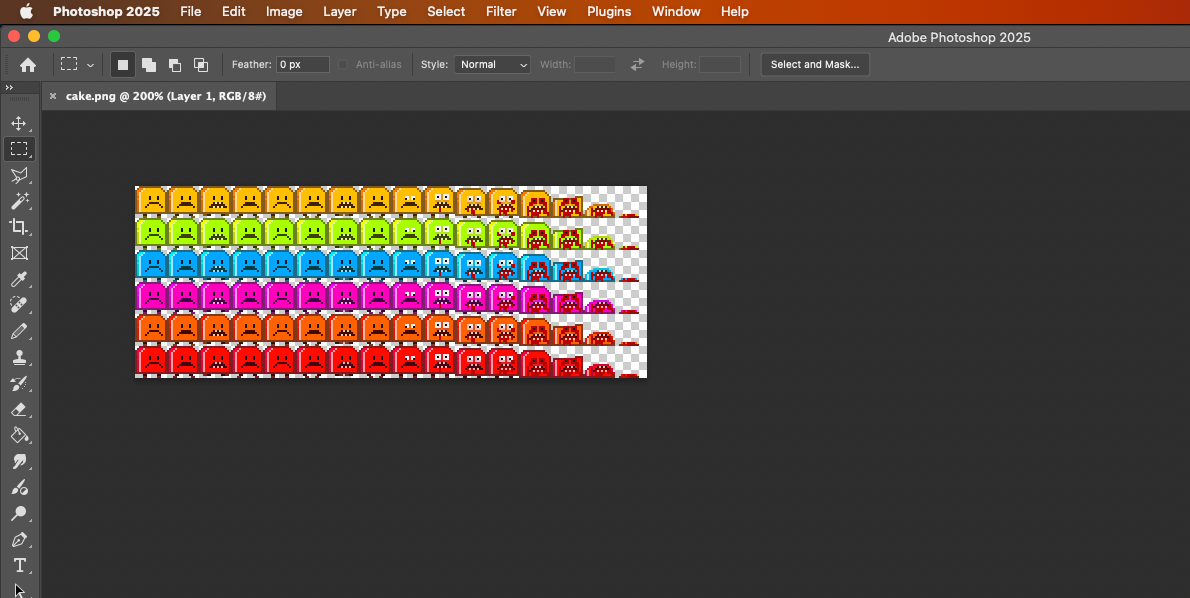1190x598 pixels.
Task: Select the Magic Wand tool
Action: click(19, 201)
